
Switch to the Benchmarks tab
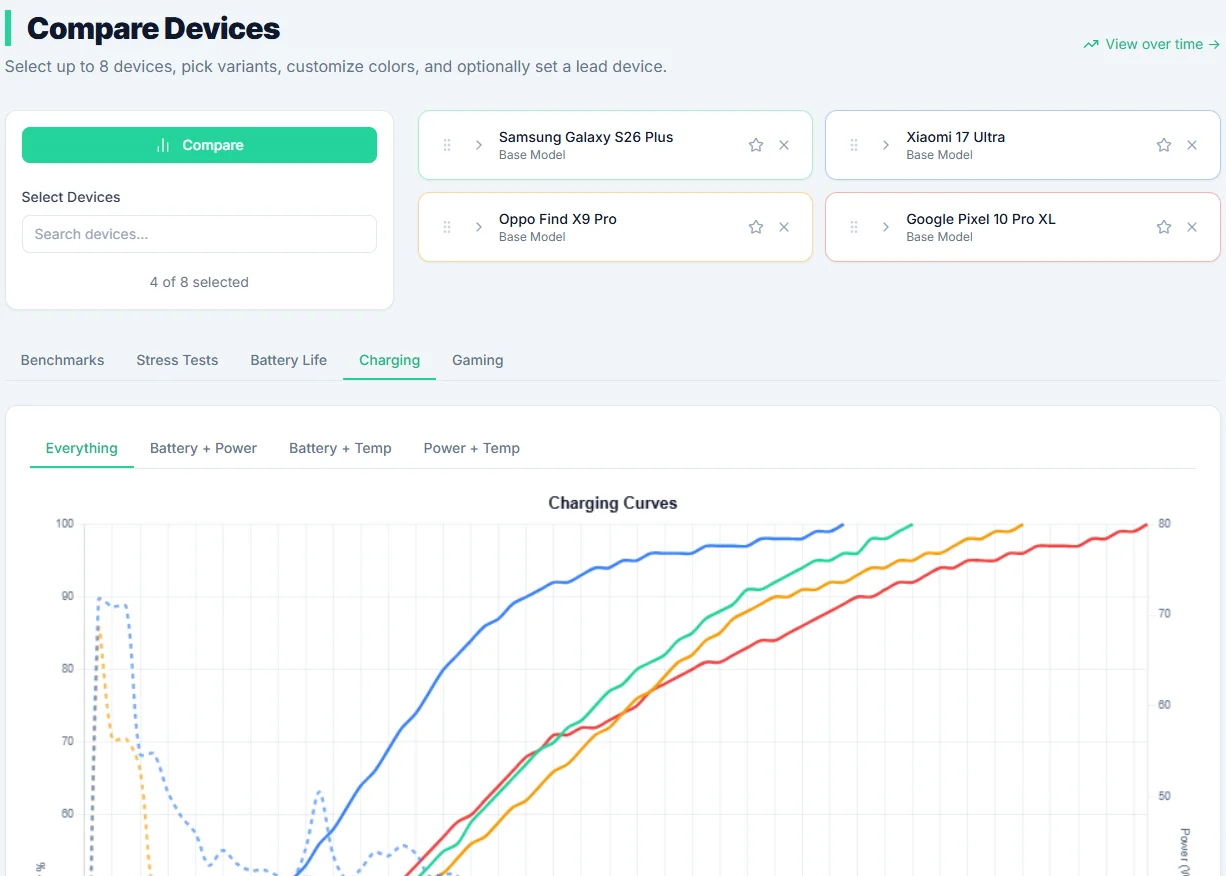click(62, 360)
